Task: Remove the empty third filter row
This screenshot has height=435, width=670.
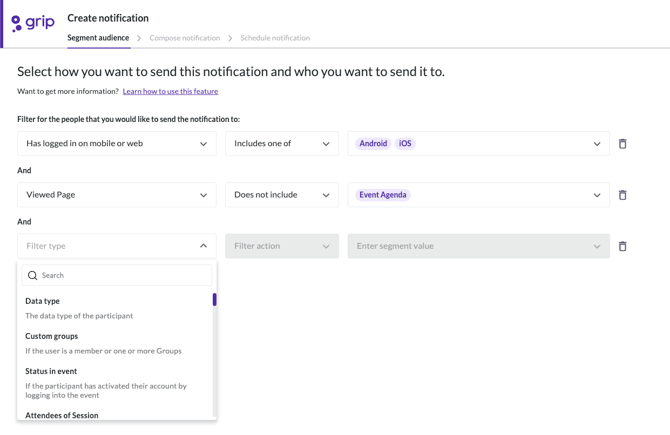Action: click(622, 246)
